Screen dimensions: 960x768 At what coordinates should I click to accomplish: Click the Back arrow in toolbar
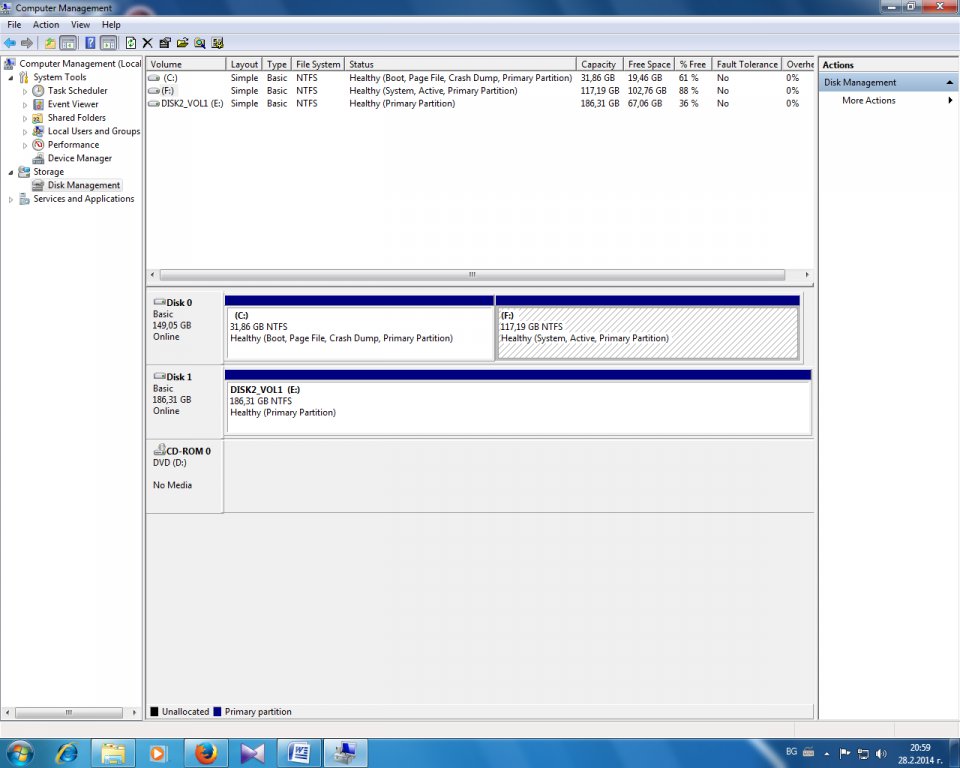9,43
